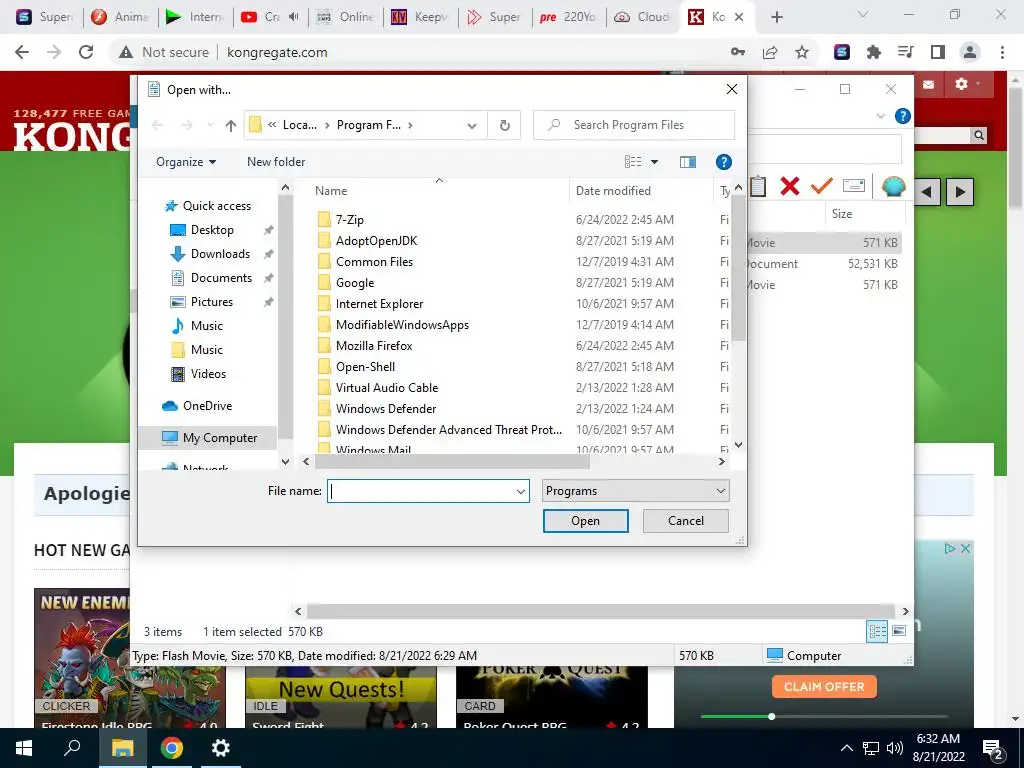Screen dimensions: 1024x768
Task: Switch to details view in file manager status bar
Action: coord(878,631)
